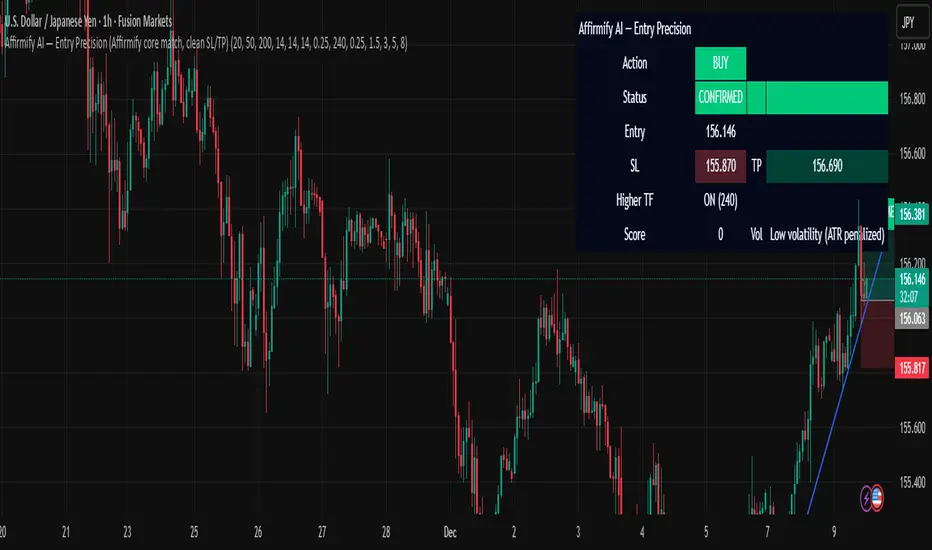
Task: Click the TP label in table
Action: coord(756,166)
